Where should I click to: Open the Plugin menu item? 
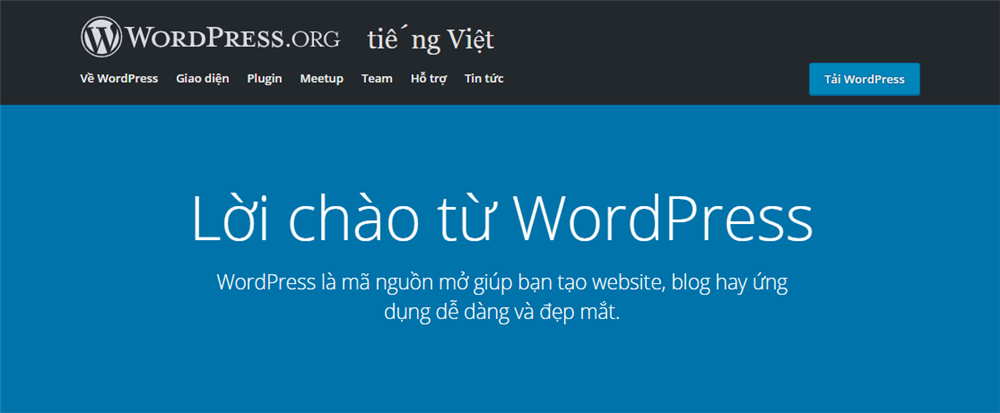click(264, 79)
